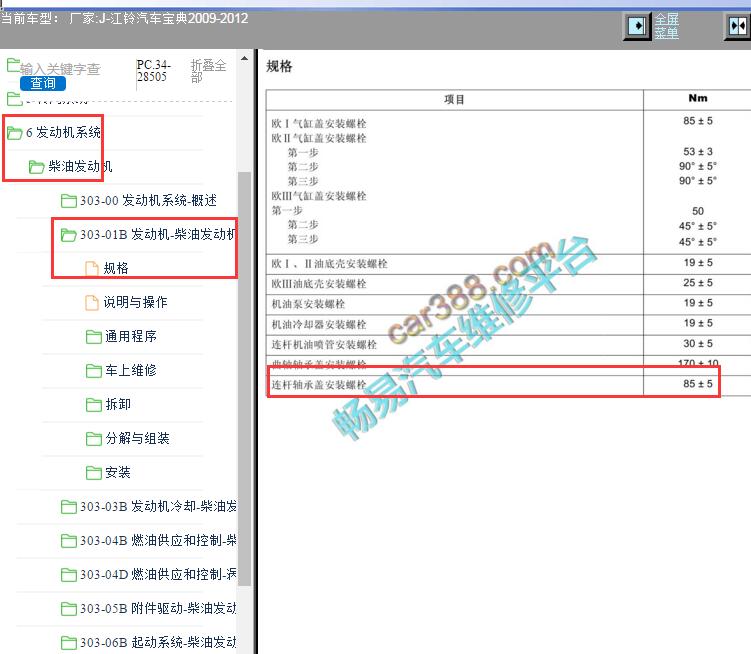Open 303-06B 起动系统-柴油发动 tree item
The height and width of the screenshot is (654, 751).
click(158, 643)
